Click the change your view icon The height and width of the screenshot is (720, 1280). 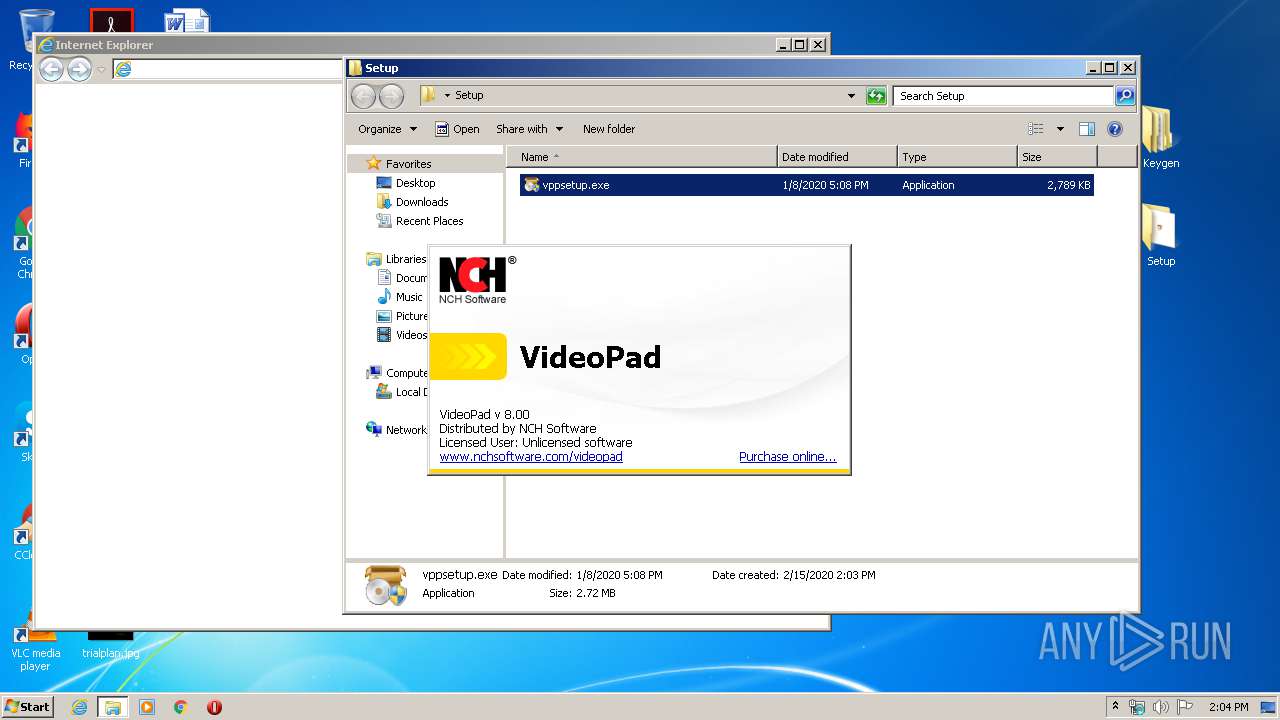tap(1036, 129)
